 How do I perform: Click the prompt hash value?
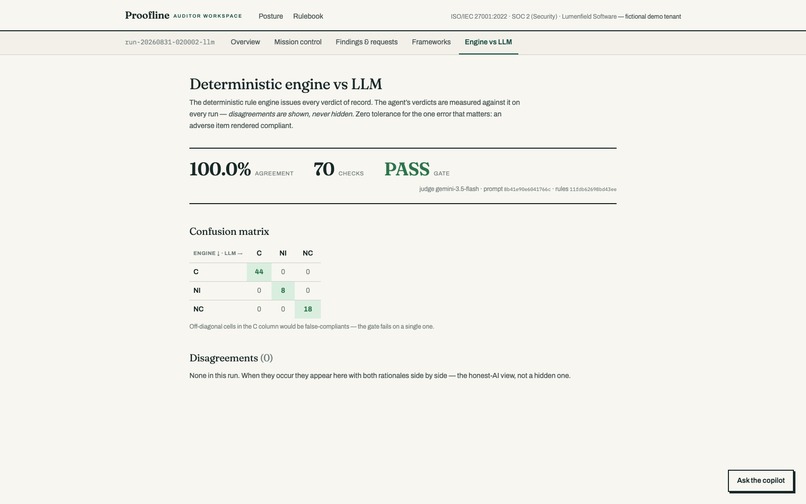[527, 189]
